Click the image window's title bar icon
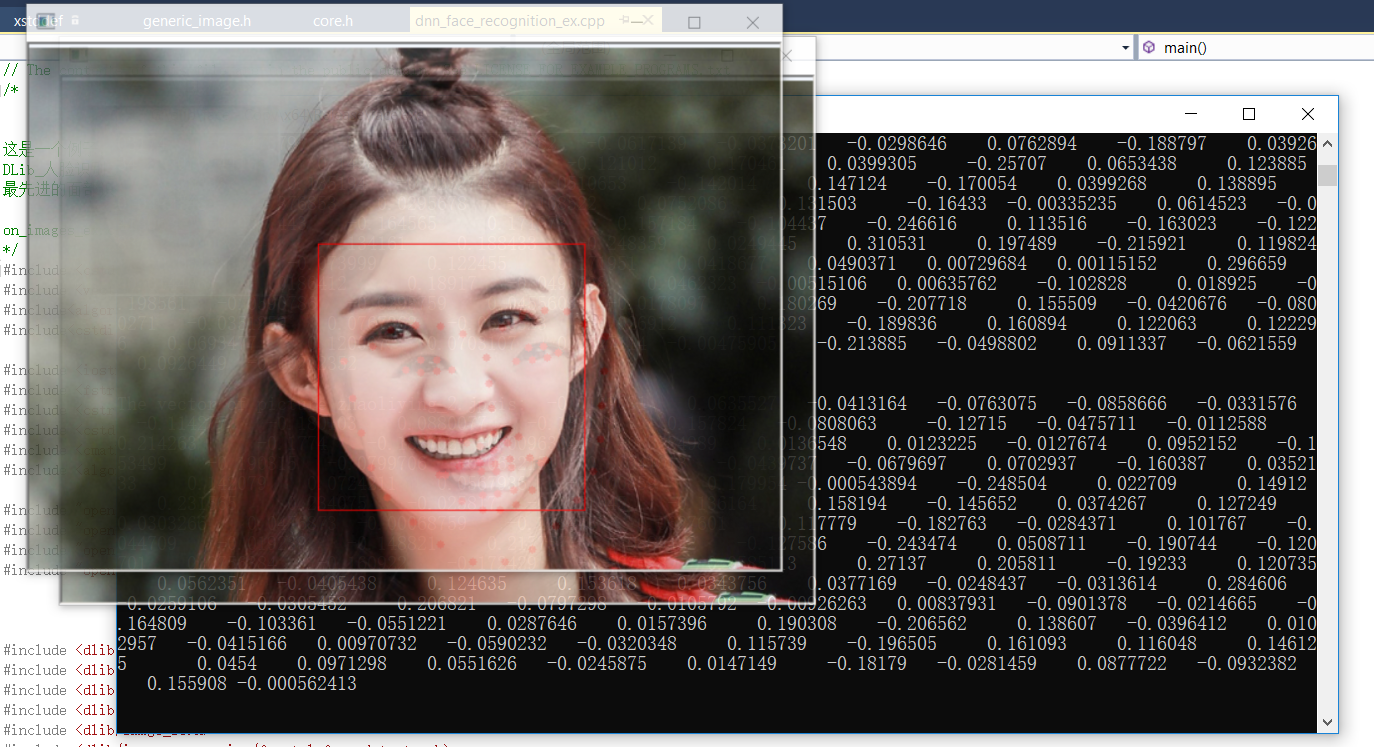Screen dimensions: 1374x747 (x=45, y=21)
